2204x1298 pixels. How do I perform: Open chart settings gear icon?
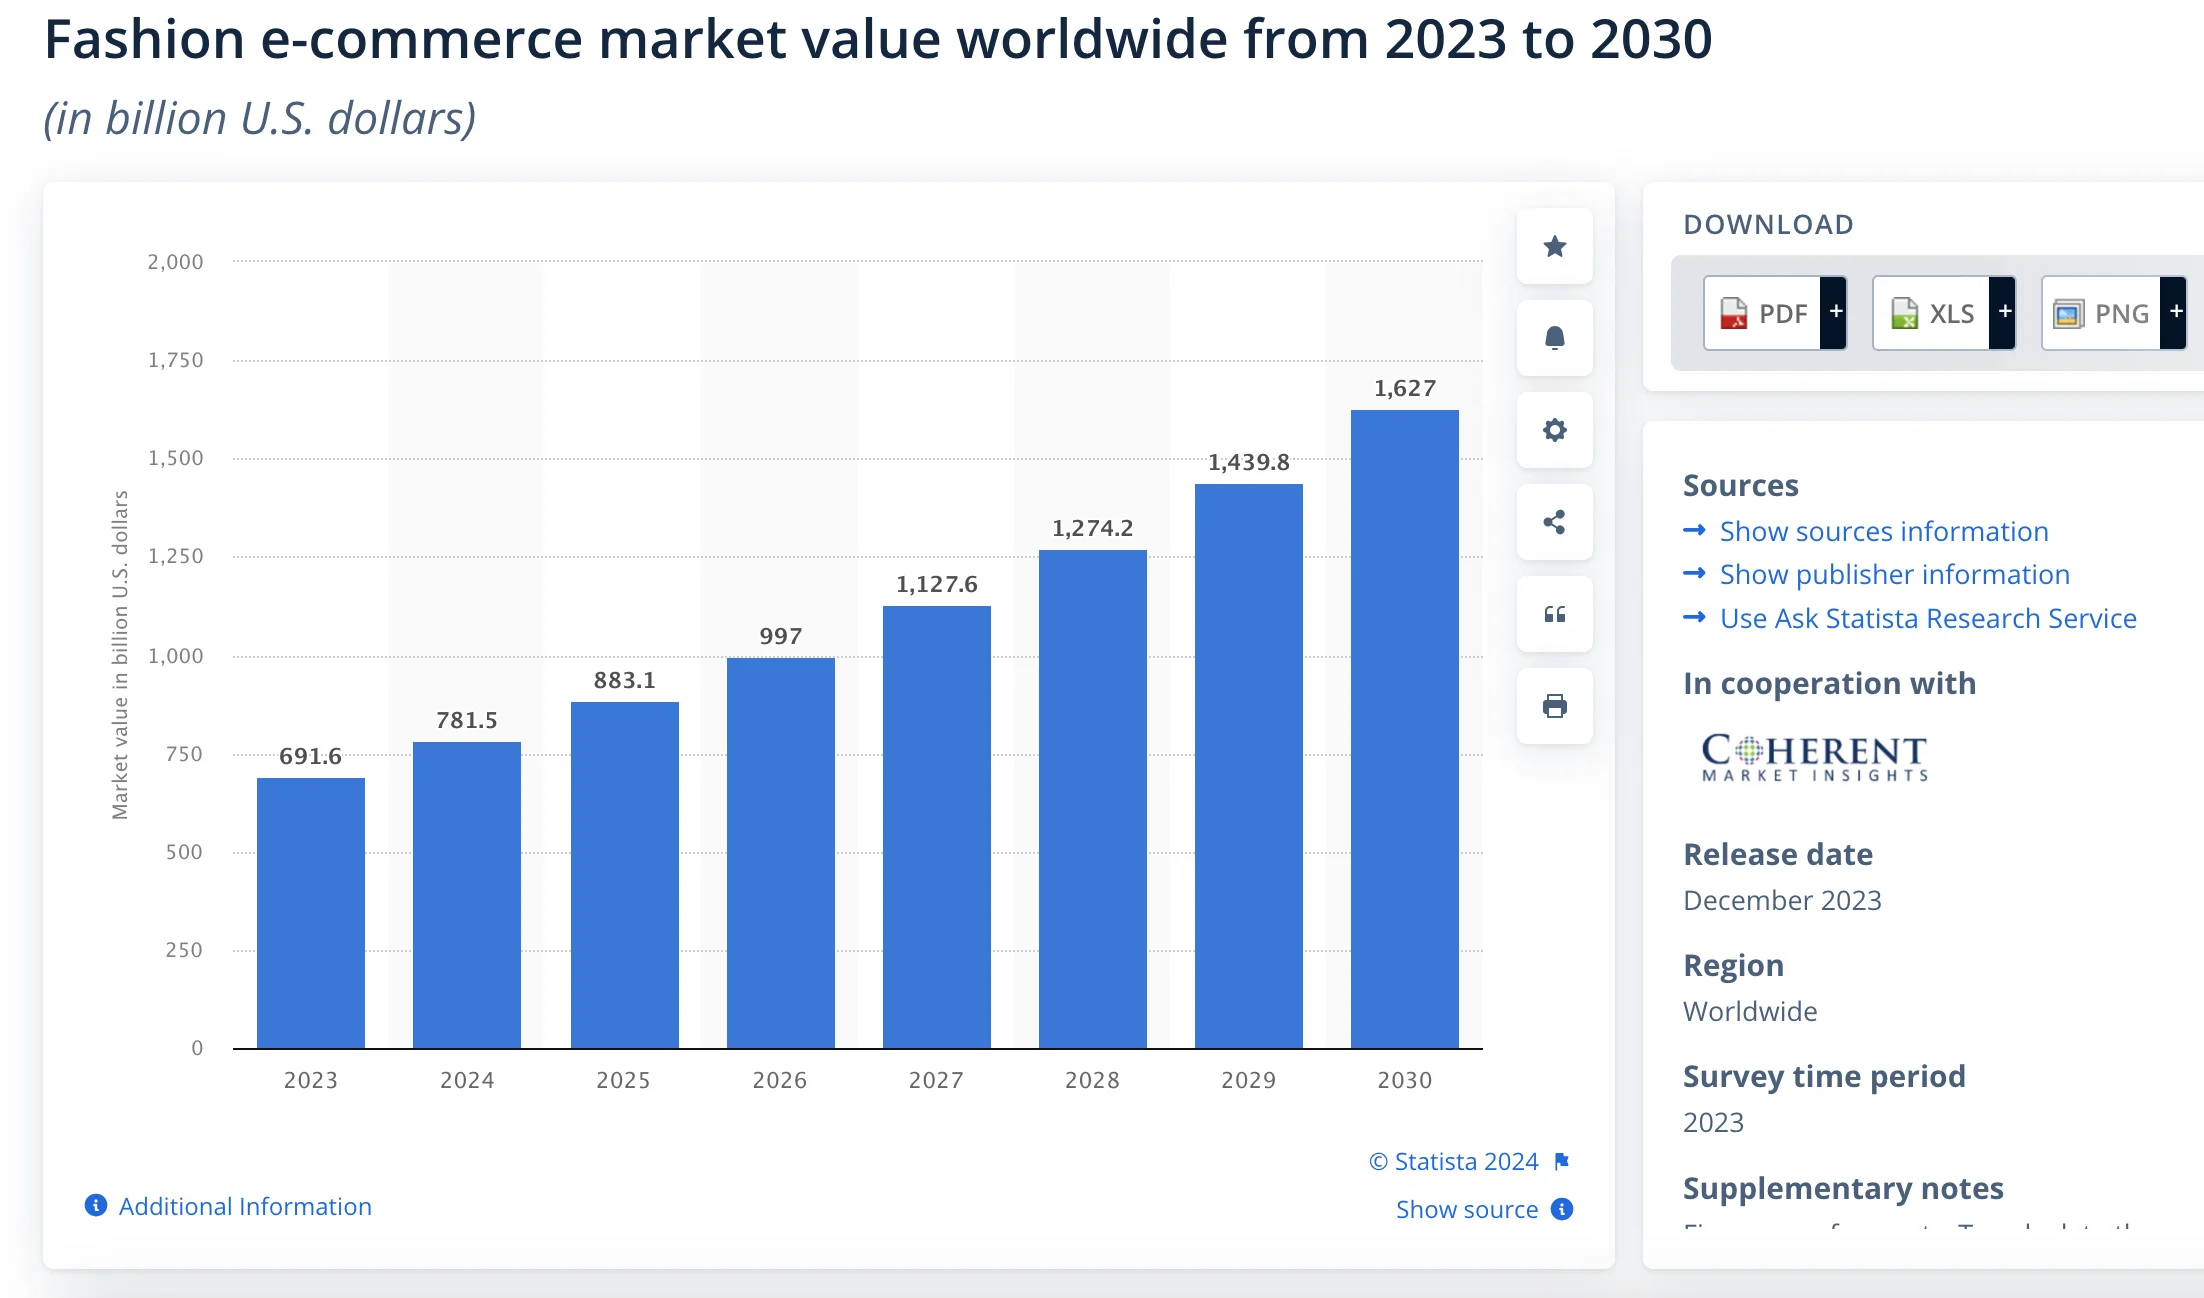coord(1554,430)
